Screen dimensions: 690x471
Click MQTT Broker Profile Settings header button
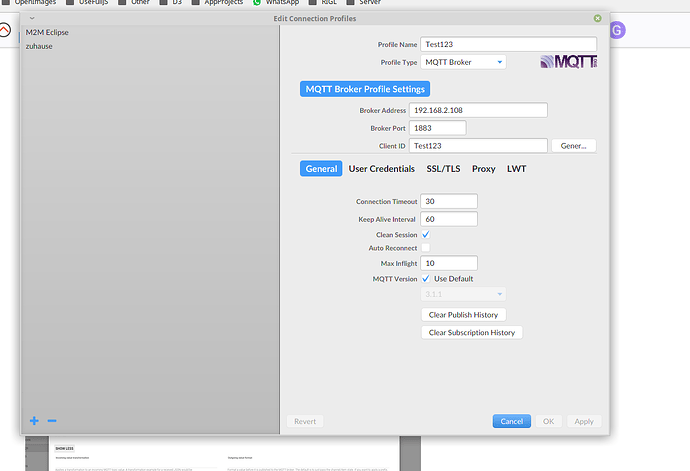365,89
